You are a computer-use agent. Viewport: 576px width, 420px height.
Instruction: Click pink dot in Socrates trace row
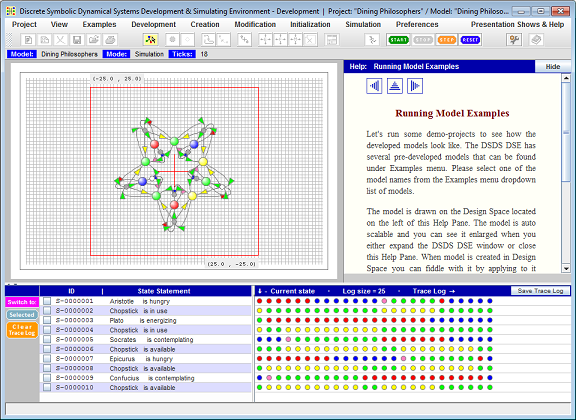(288, 339)
